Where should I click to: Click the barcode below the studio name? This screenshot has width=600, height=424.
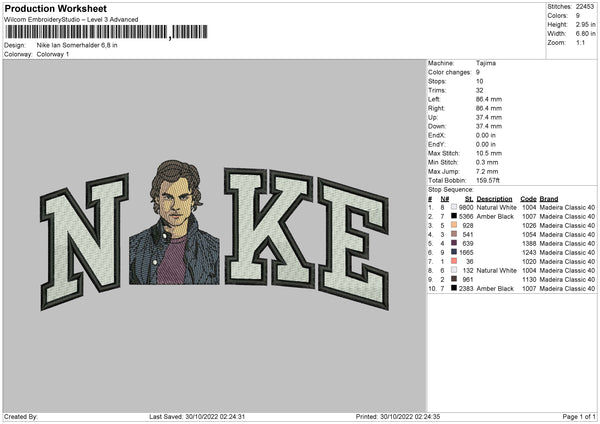pyautogui.click(x=106, y=32)
